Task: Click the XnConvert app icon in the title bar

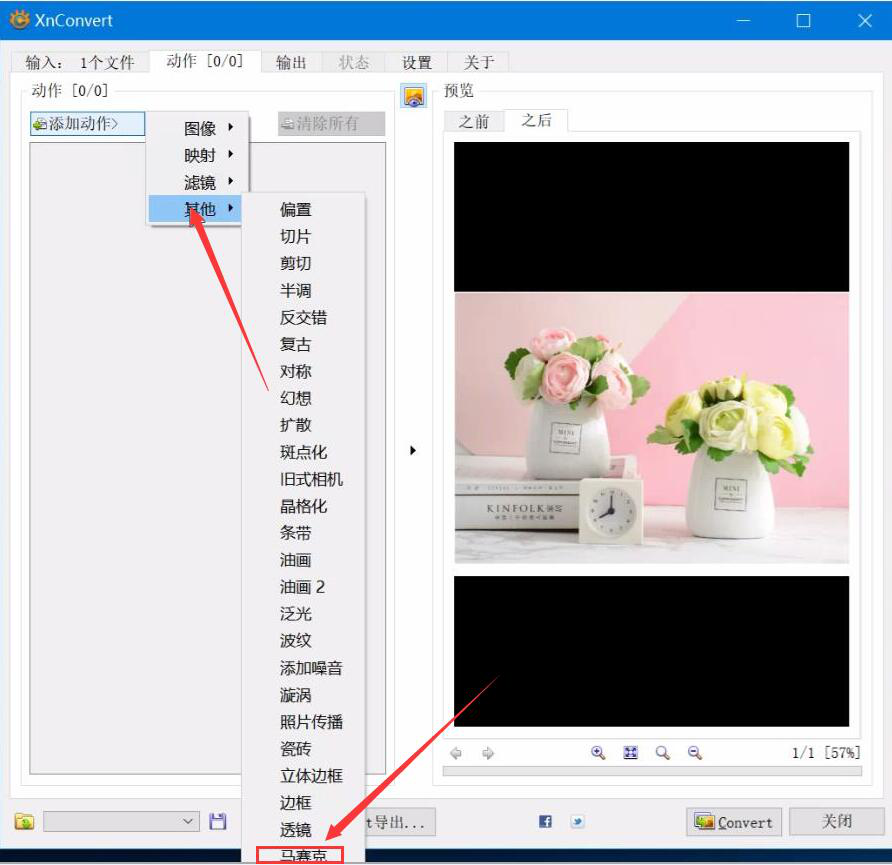Action: [x=19, y=20]
